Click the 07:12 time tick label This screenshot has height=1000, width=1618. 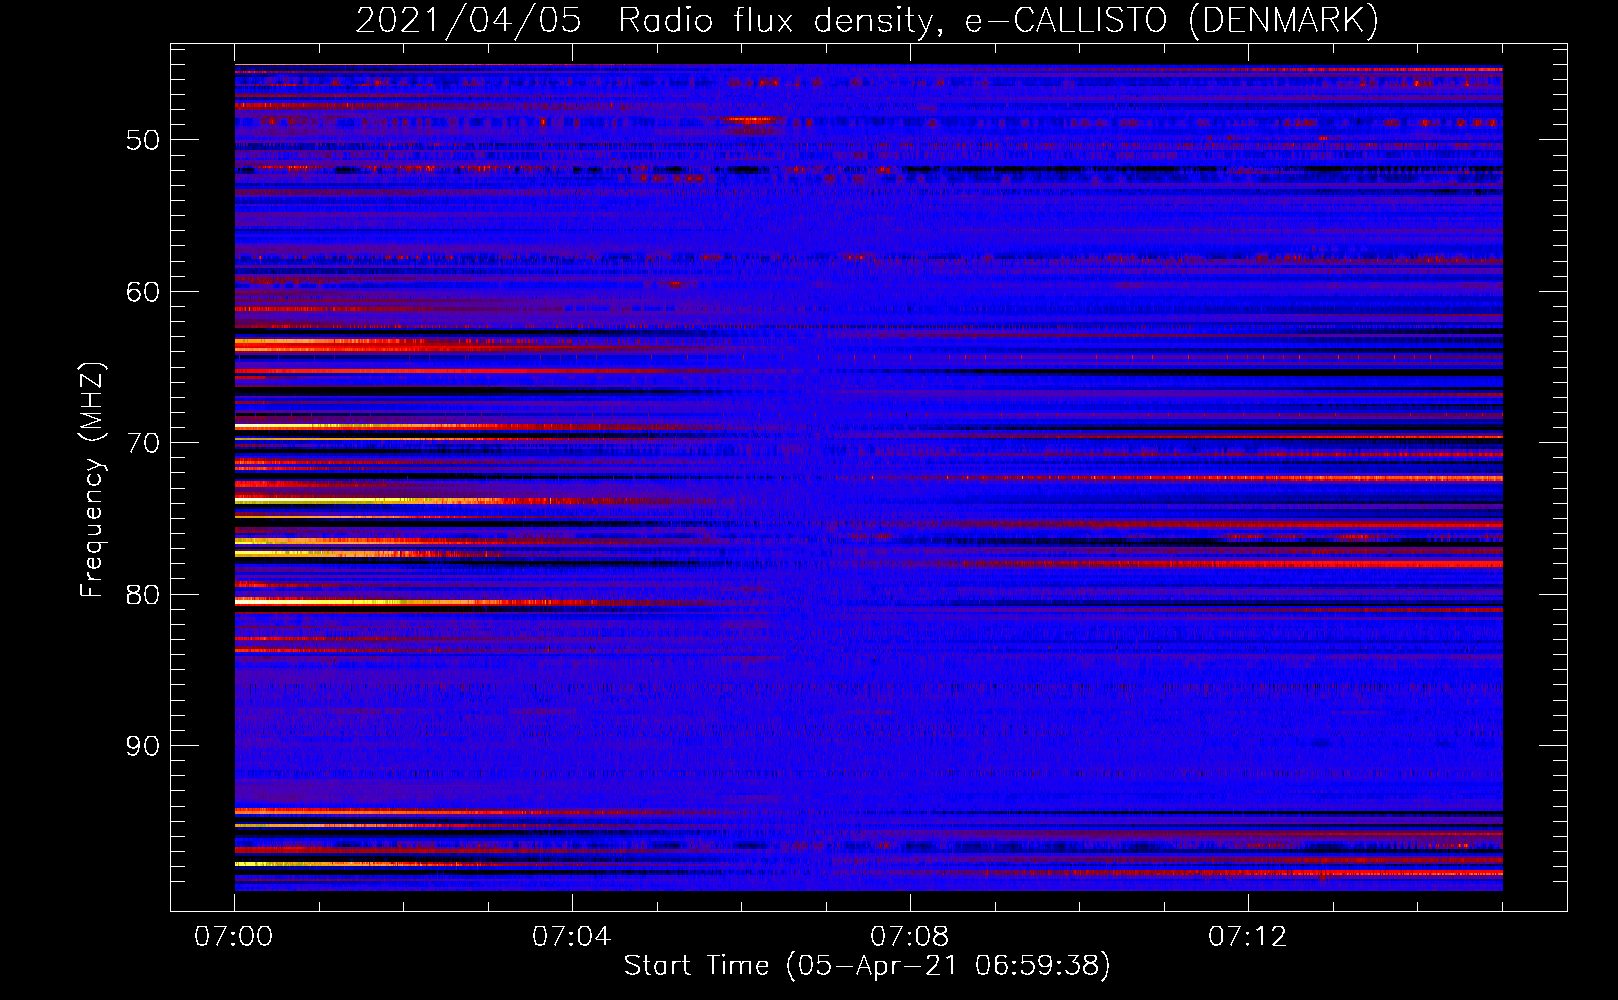(1248, 937)
